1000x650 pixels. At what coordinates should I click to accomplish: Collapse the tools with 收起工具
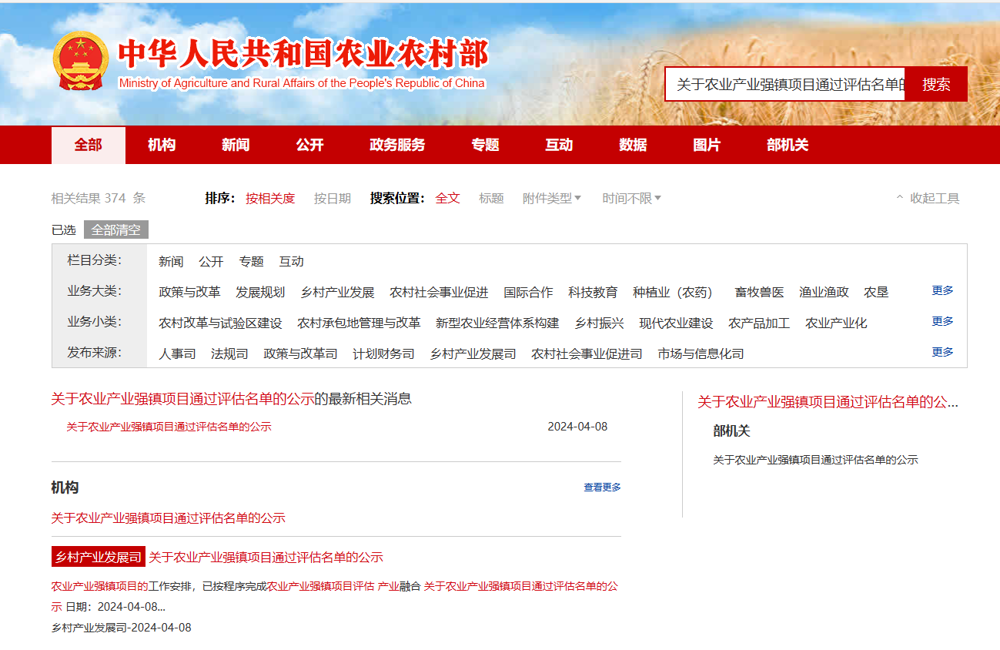click(927, 198)
